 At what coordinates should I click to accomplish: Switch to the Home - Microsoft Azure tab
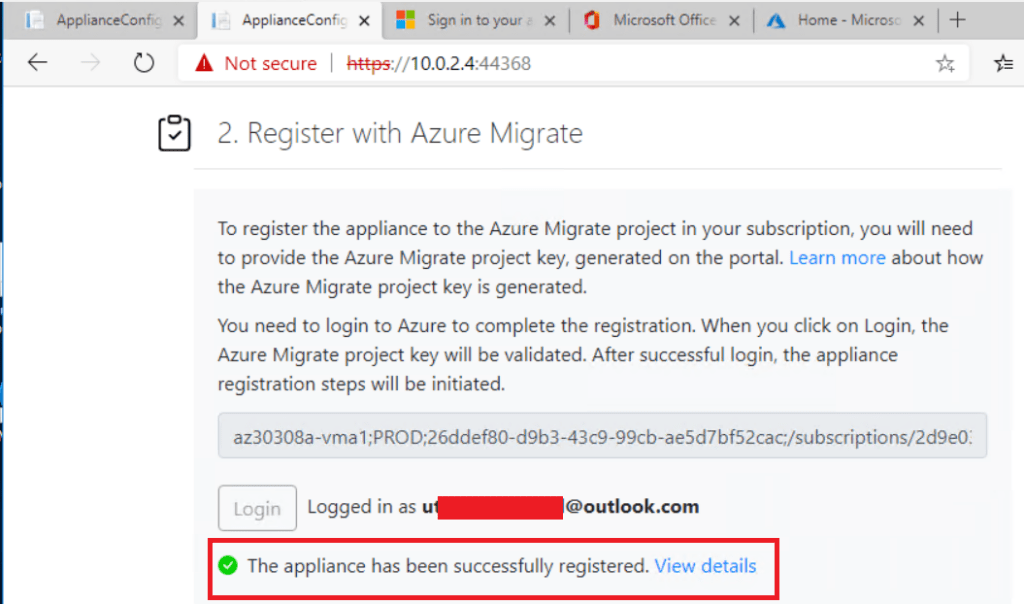point(850,18)
